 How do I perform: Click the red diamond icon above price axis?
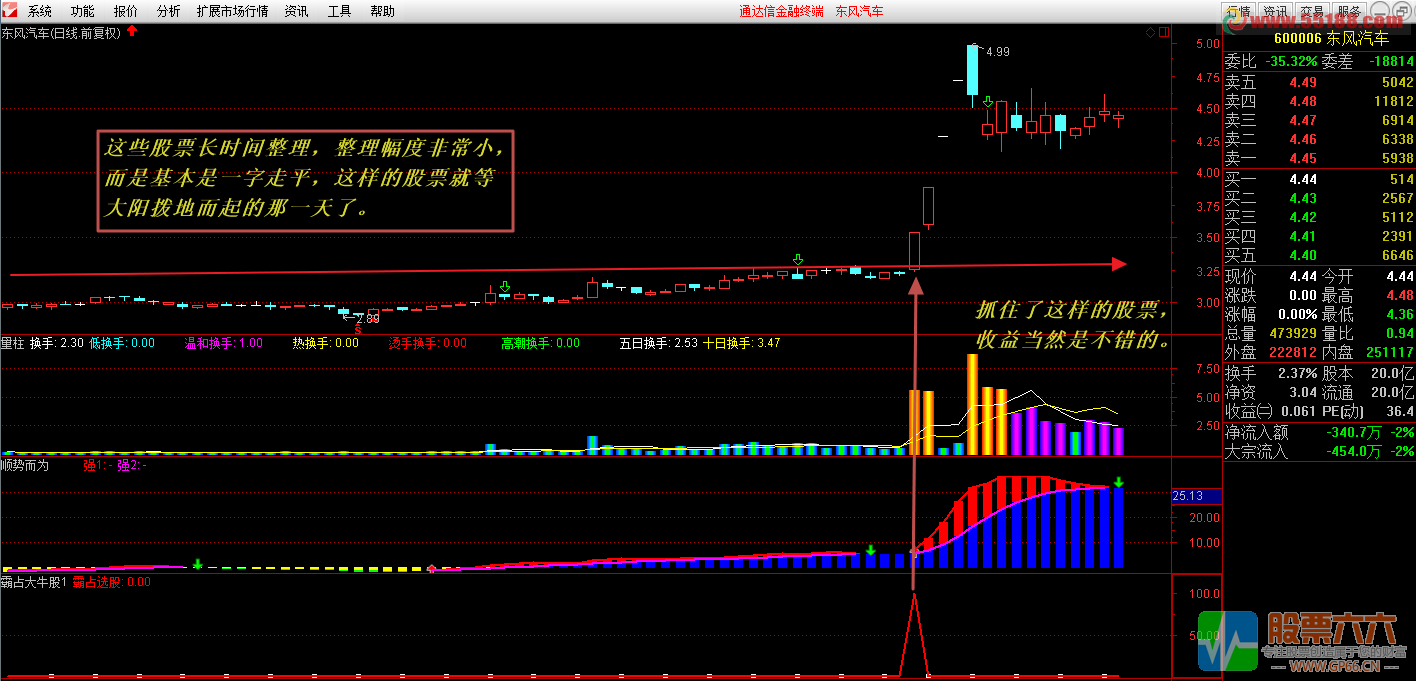tap(1150, 32)
